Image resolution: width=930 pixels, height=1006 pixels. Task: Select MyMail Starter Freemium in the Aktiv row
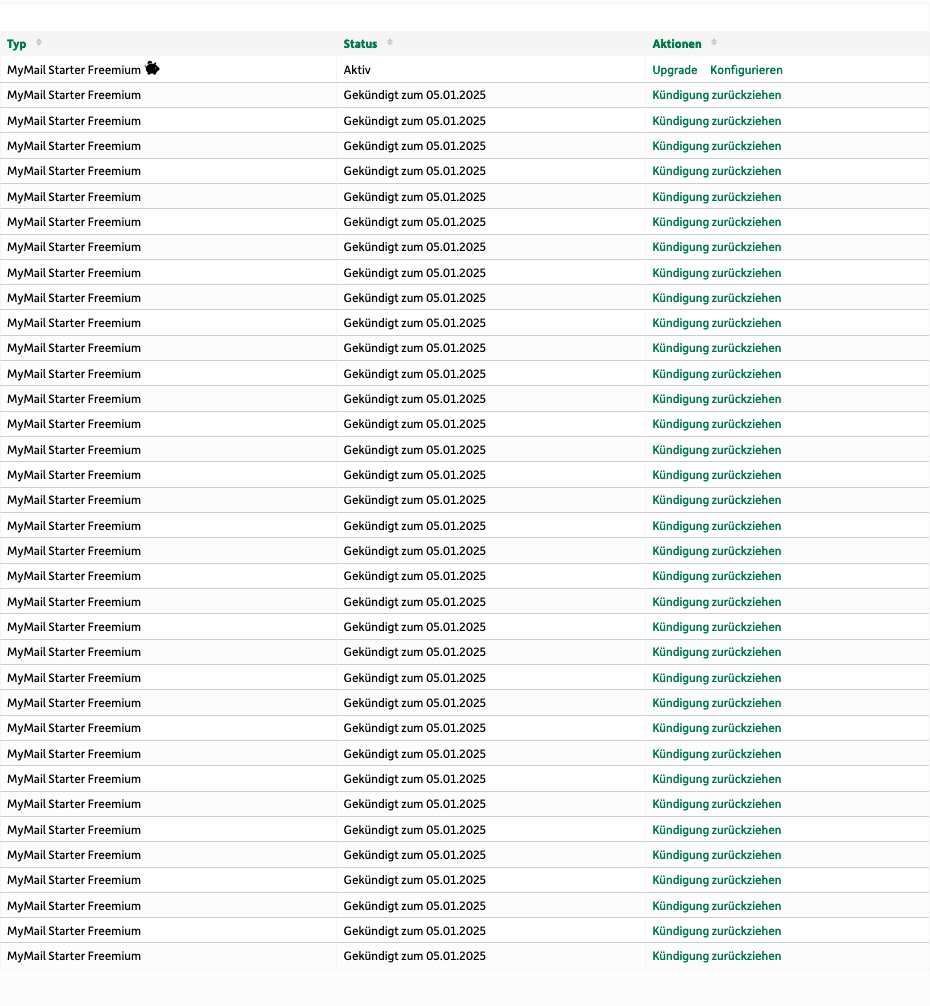74,70
